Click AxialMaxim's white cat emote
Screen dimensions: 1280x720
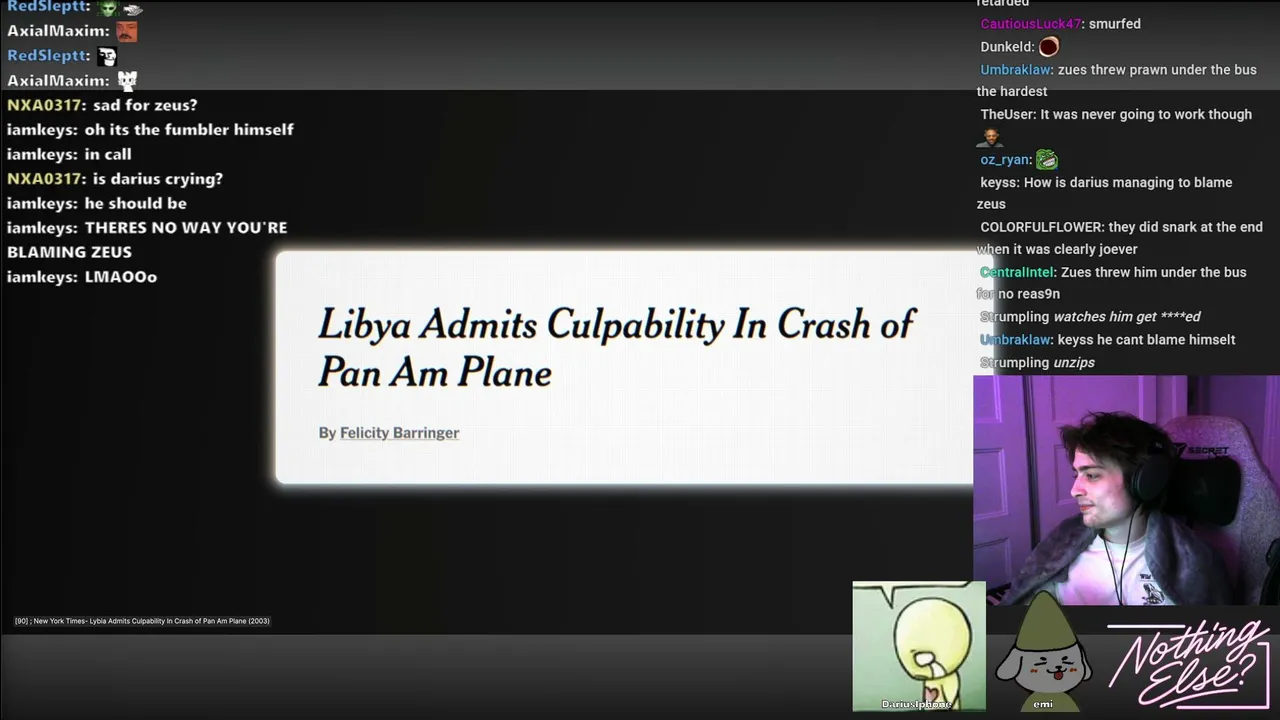[x=126, y=80]
